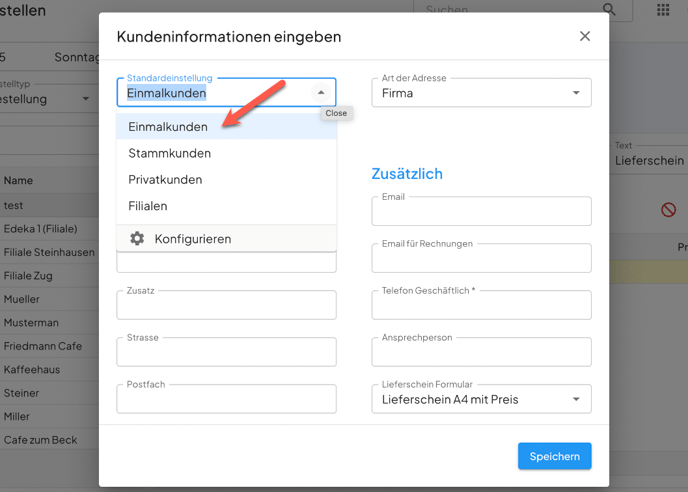The height and width of the screenshot is (492, 688).
Task: Click the red prohibited icon
Action: coord(668,210)
